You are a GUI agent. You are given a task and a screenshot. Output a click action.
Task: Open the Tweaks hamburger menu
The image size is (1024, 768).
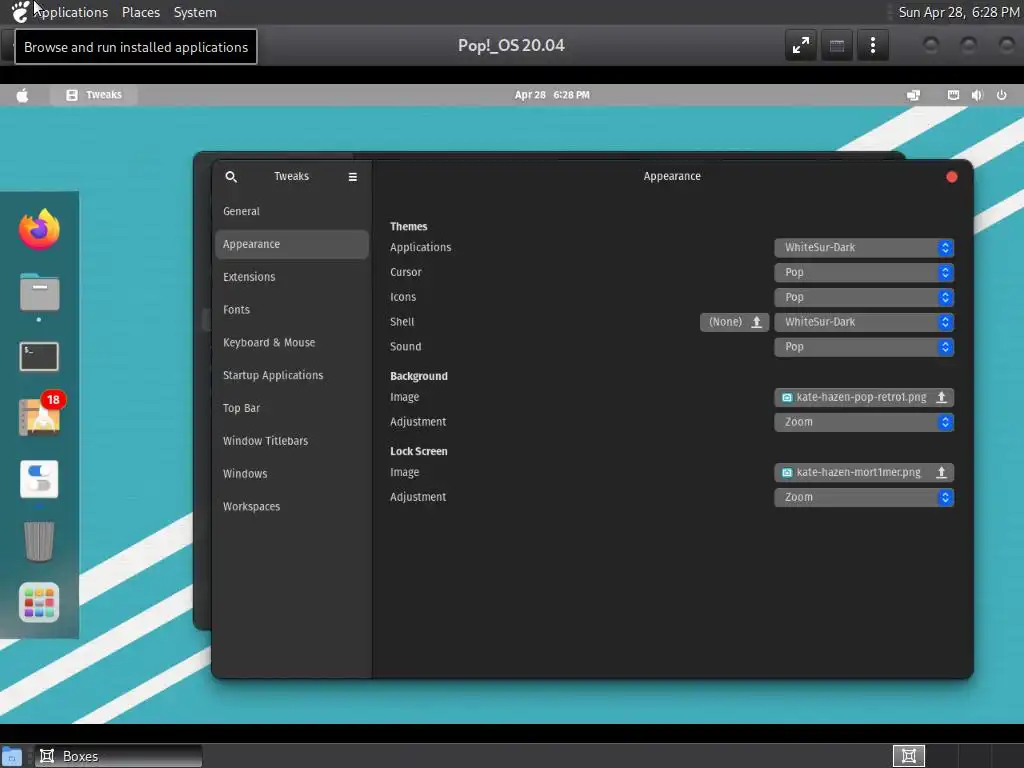[353, 176]
